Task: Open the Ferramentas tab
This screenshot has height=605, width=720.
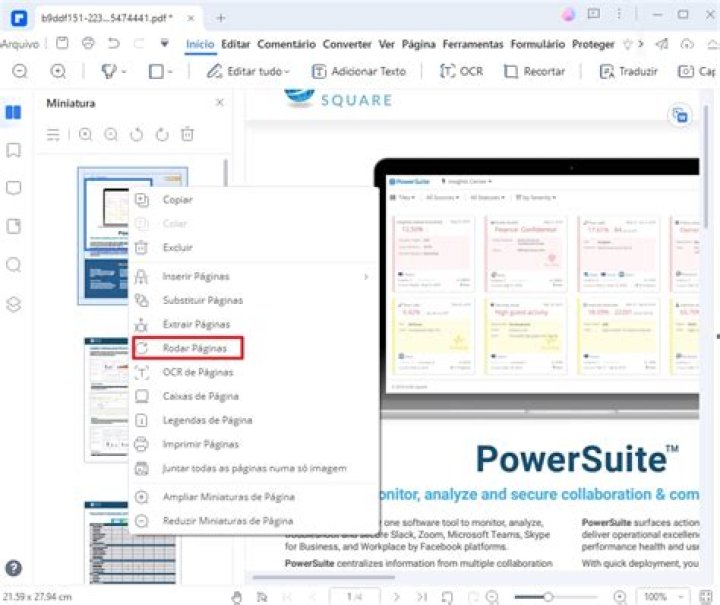Action: (x=472, y=44)
